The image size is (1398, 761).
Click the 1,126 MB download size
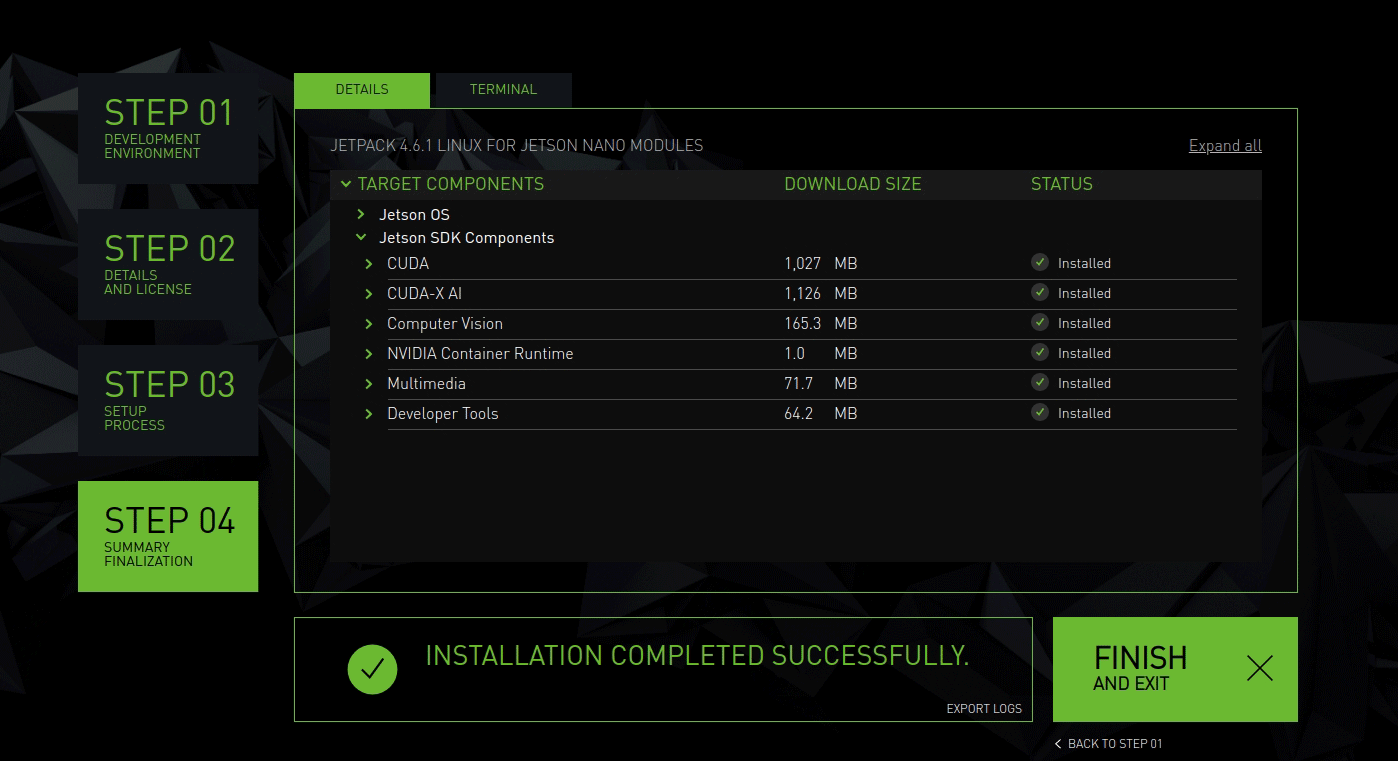click(x=820, y=294)
